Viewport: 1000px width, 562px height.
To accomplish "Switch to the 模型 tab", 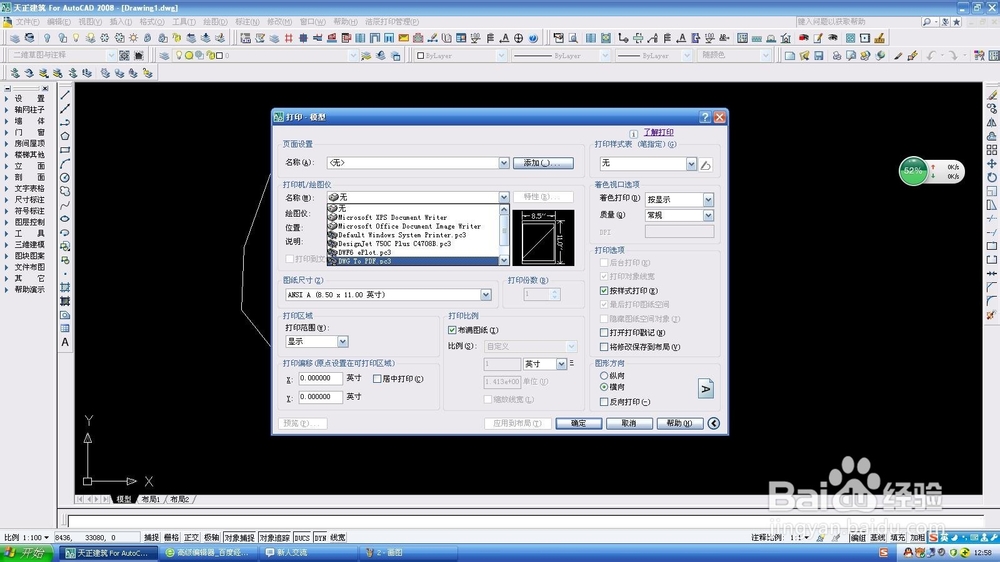I will pos(124,499).
